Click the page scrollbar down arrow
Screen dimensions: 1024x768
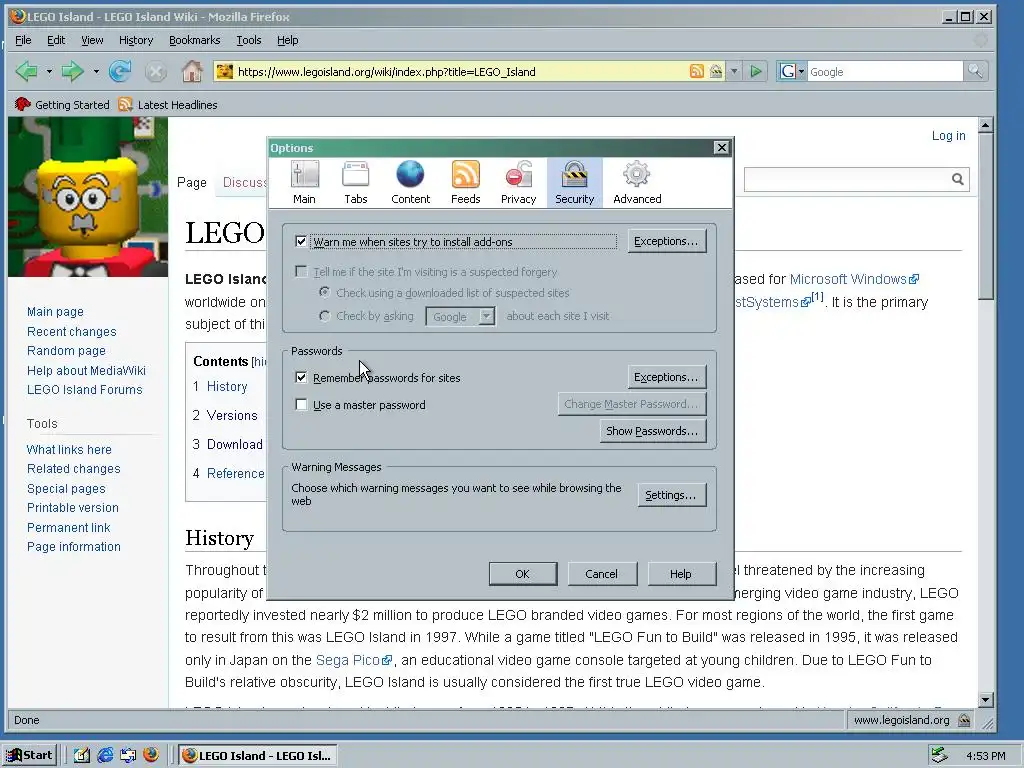[x=986, y=699]
